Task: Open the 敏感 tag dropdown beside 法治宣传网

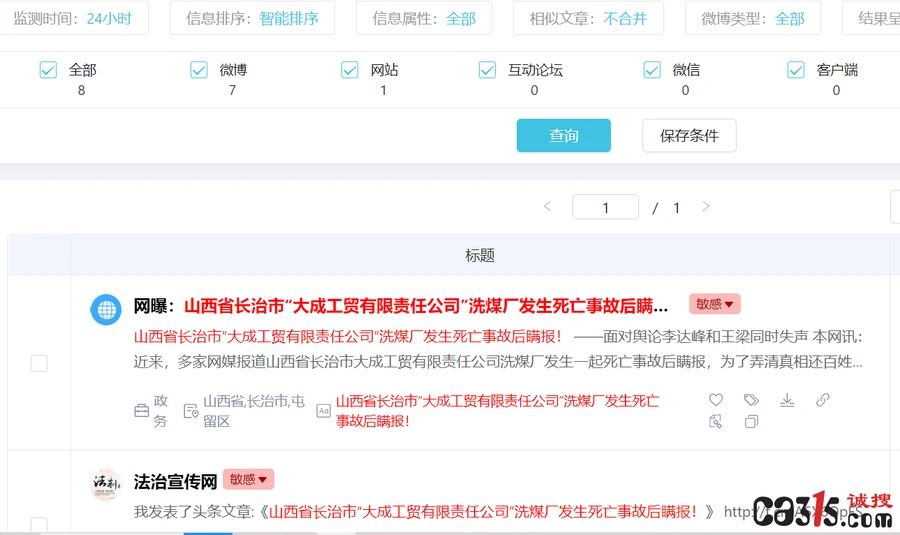Action: tap(249, 479)
